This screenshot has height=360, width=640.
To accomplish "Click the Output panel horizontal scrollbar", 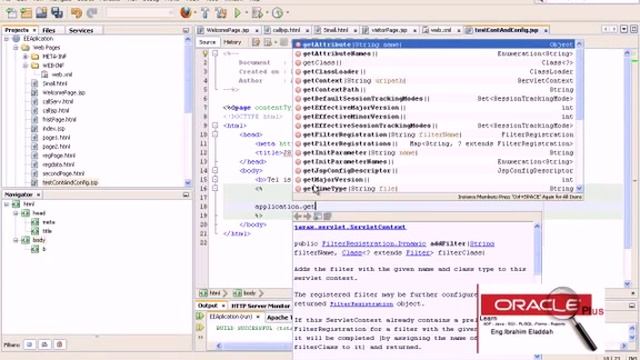I will (420, 346).
